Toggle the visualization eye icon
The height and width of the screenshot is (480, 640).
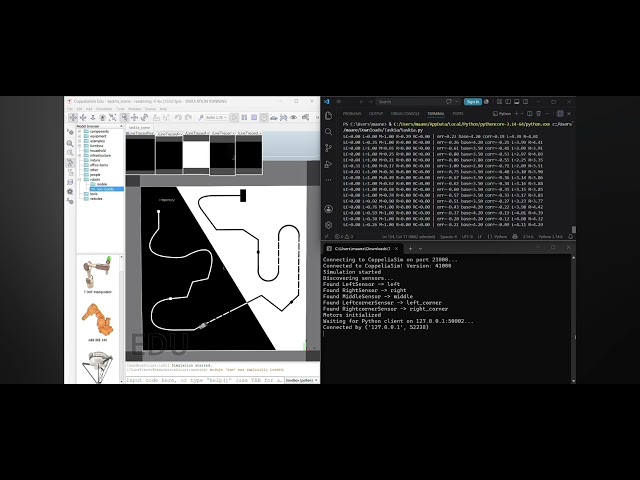tap(293, 118)
